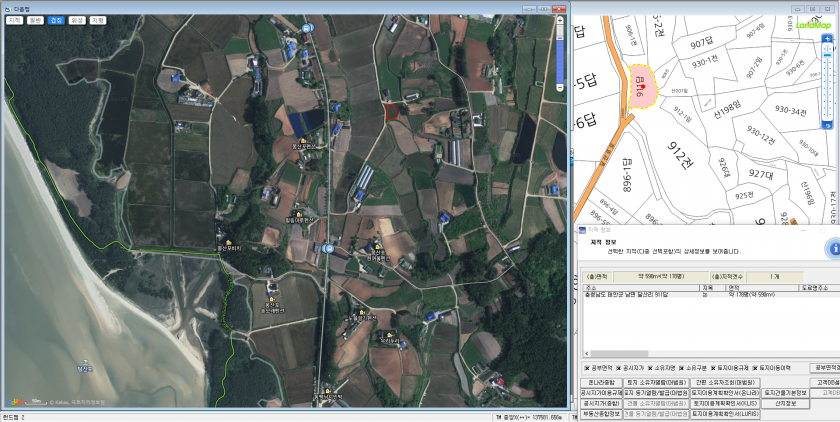Toggle the 토지이동이력 checkbox
The height and width of the screenshot is (422, 840).
pos(755,368)
